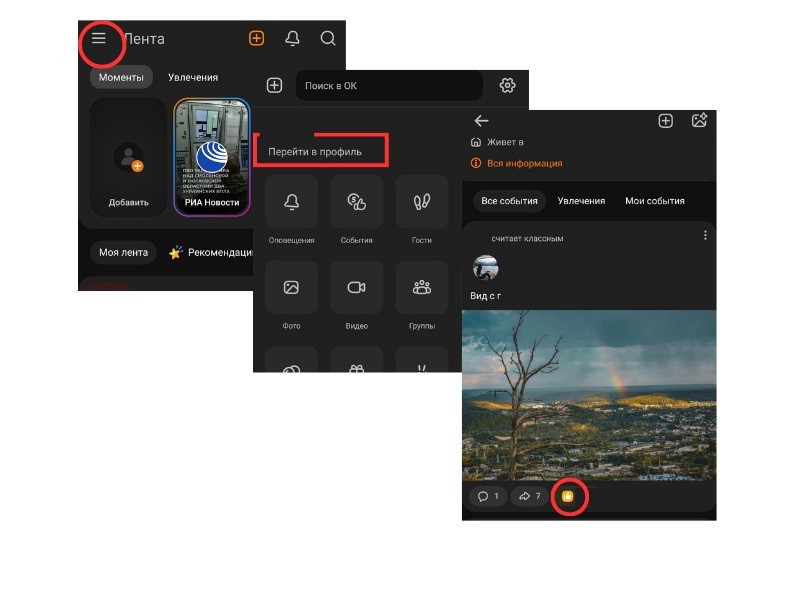Switch to the Моменты tab
Screen dimensions: 800x600
(x=121, y=77)
